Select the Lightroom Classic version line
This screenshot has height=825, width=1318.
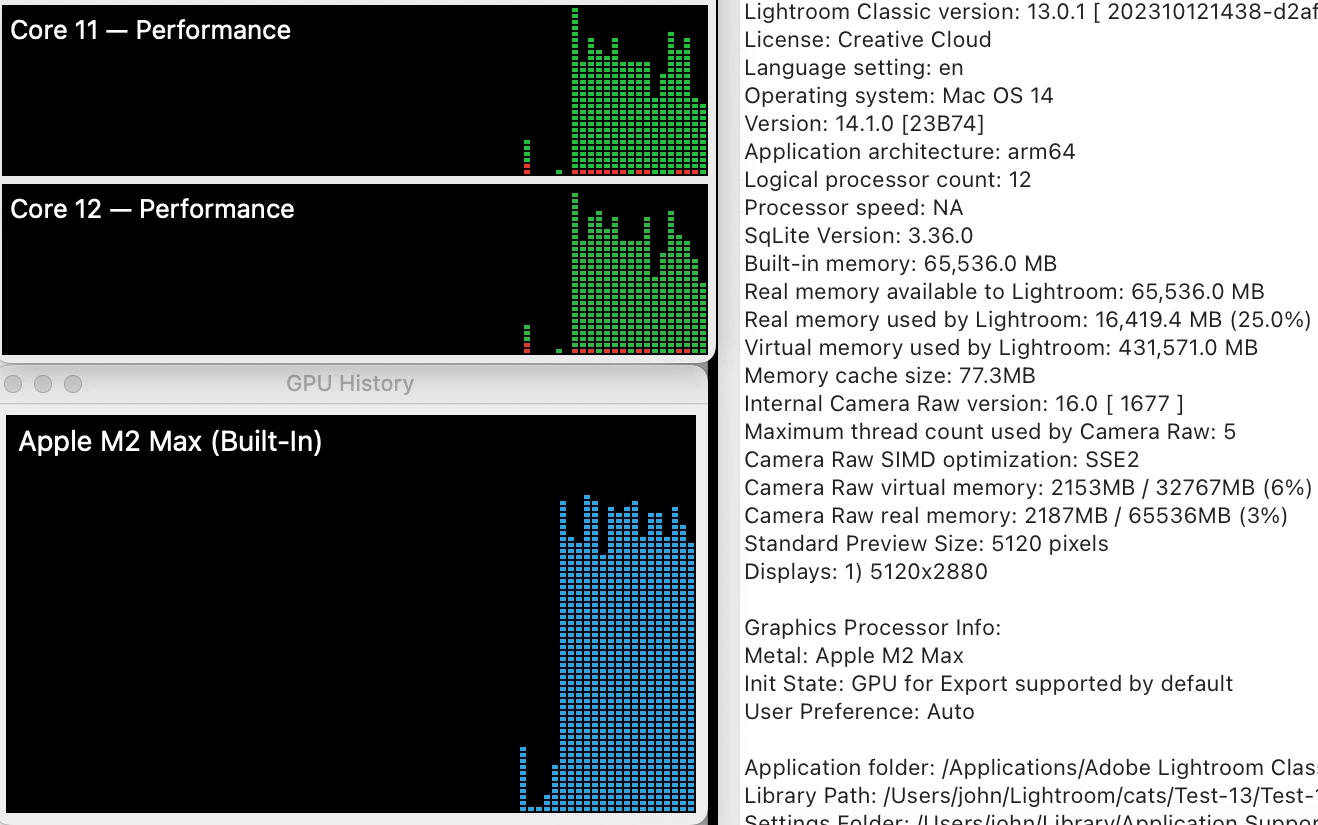[x=1031, y=12]
